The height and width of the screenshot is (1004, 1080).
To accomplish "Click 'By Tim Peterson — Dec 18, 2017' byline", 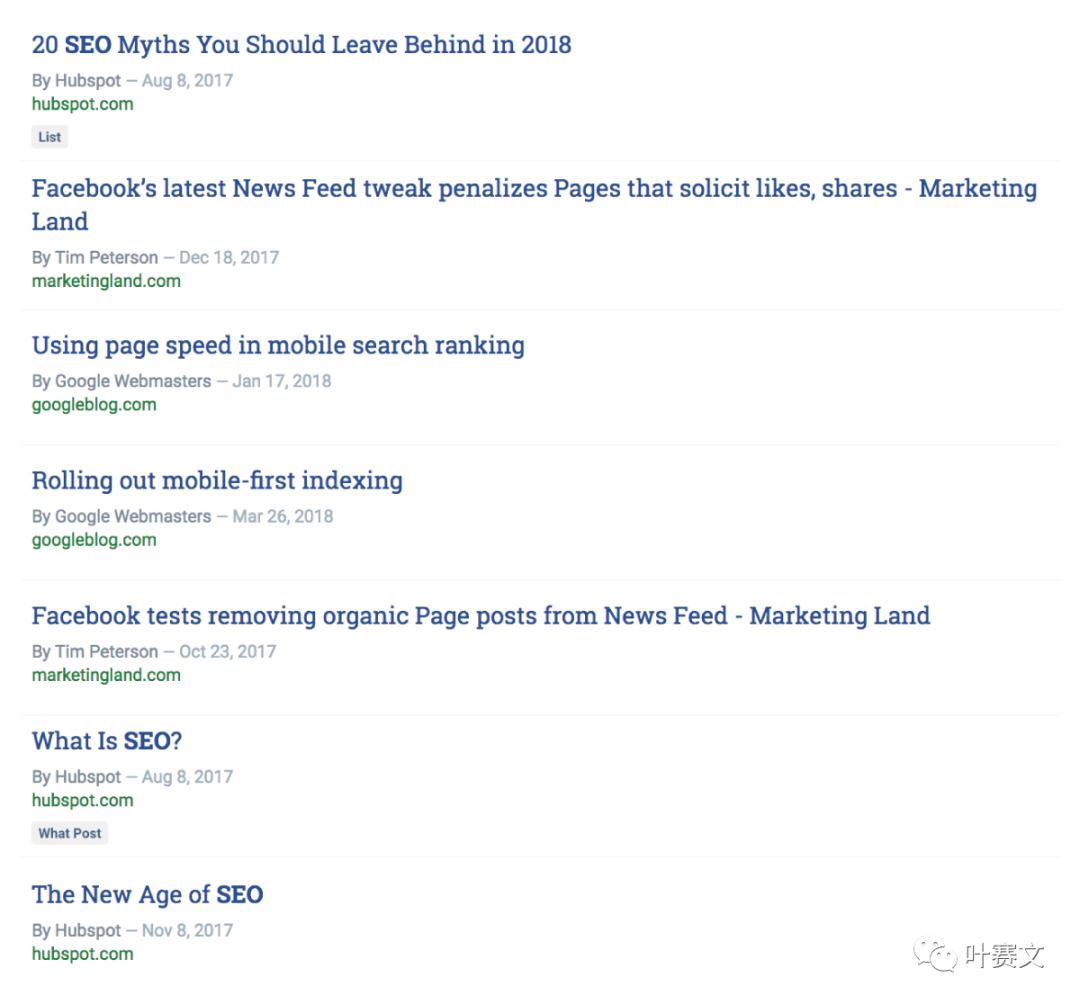I will pos(156,258).
